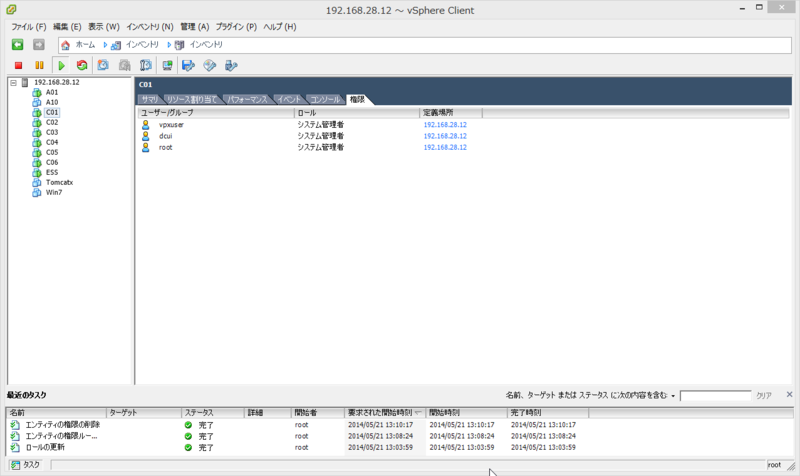Open the task filter criteria dropdown arrow
The width and height of the screenshot is (800, 476).
click(673, 396)
